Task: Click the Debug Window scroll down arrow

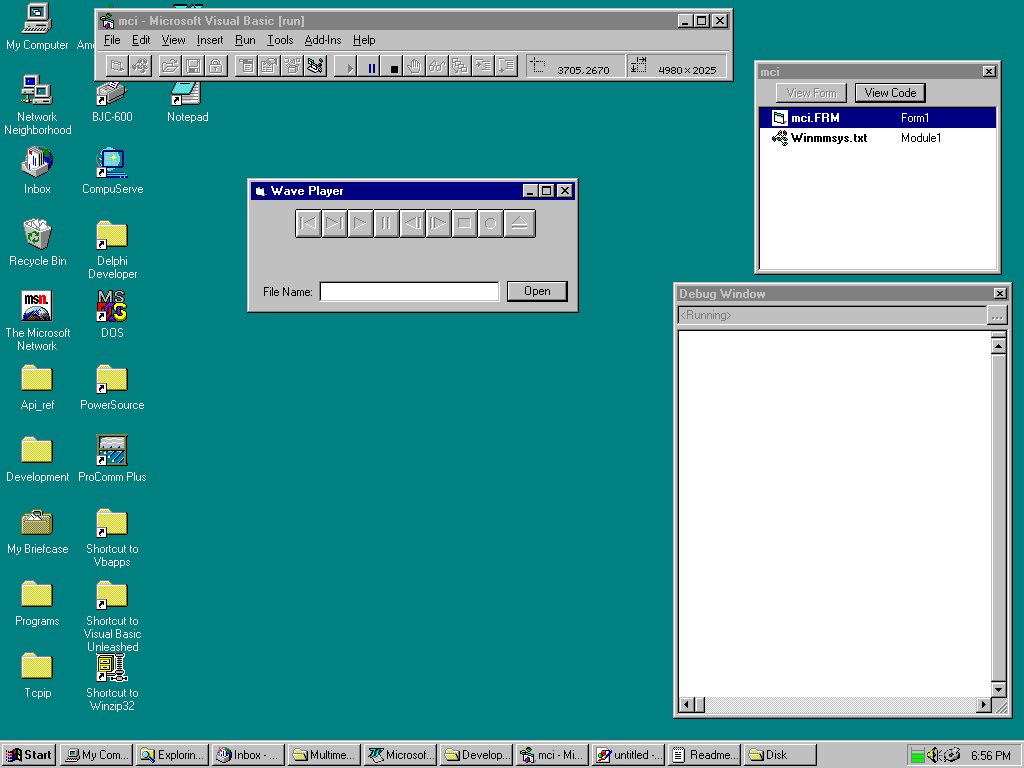Action: [998, 689]
